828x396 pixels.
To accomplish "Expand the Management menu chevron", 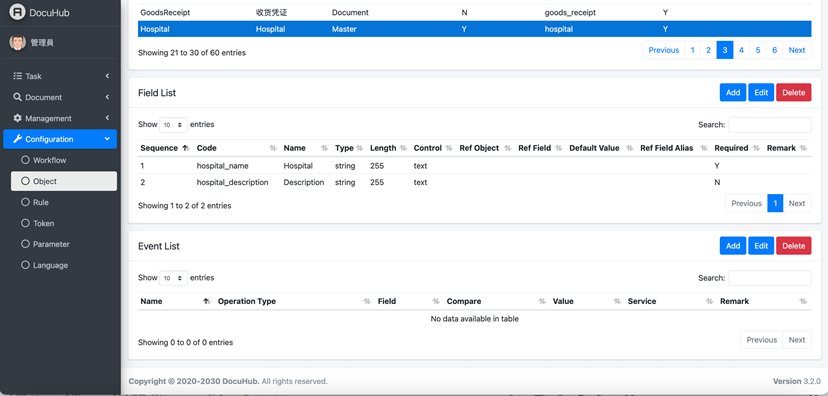I will pyautogui.click(x=107, y=118).
